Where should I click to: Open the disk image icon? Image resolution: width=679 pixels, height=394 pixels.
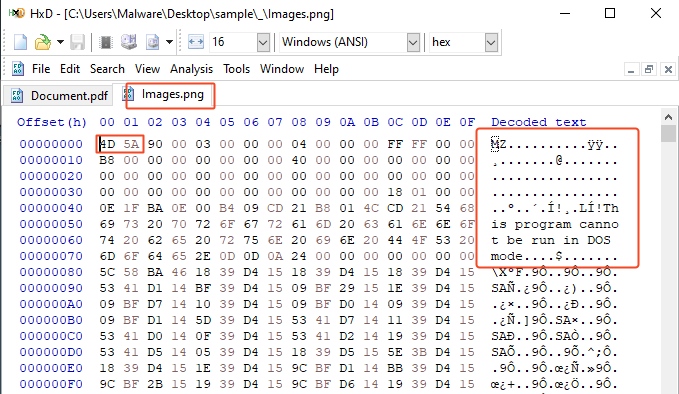[152, 42]
